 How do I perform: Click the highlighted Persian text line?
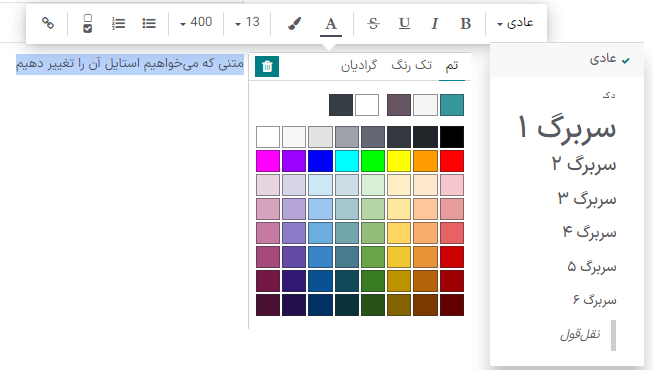coord(130,64)
